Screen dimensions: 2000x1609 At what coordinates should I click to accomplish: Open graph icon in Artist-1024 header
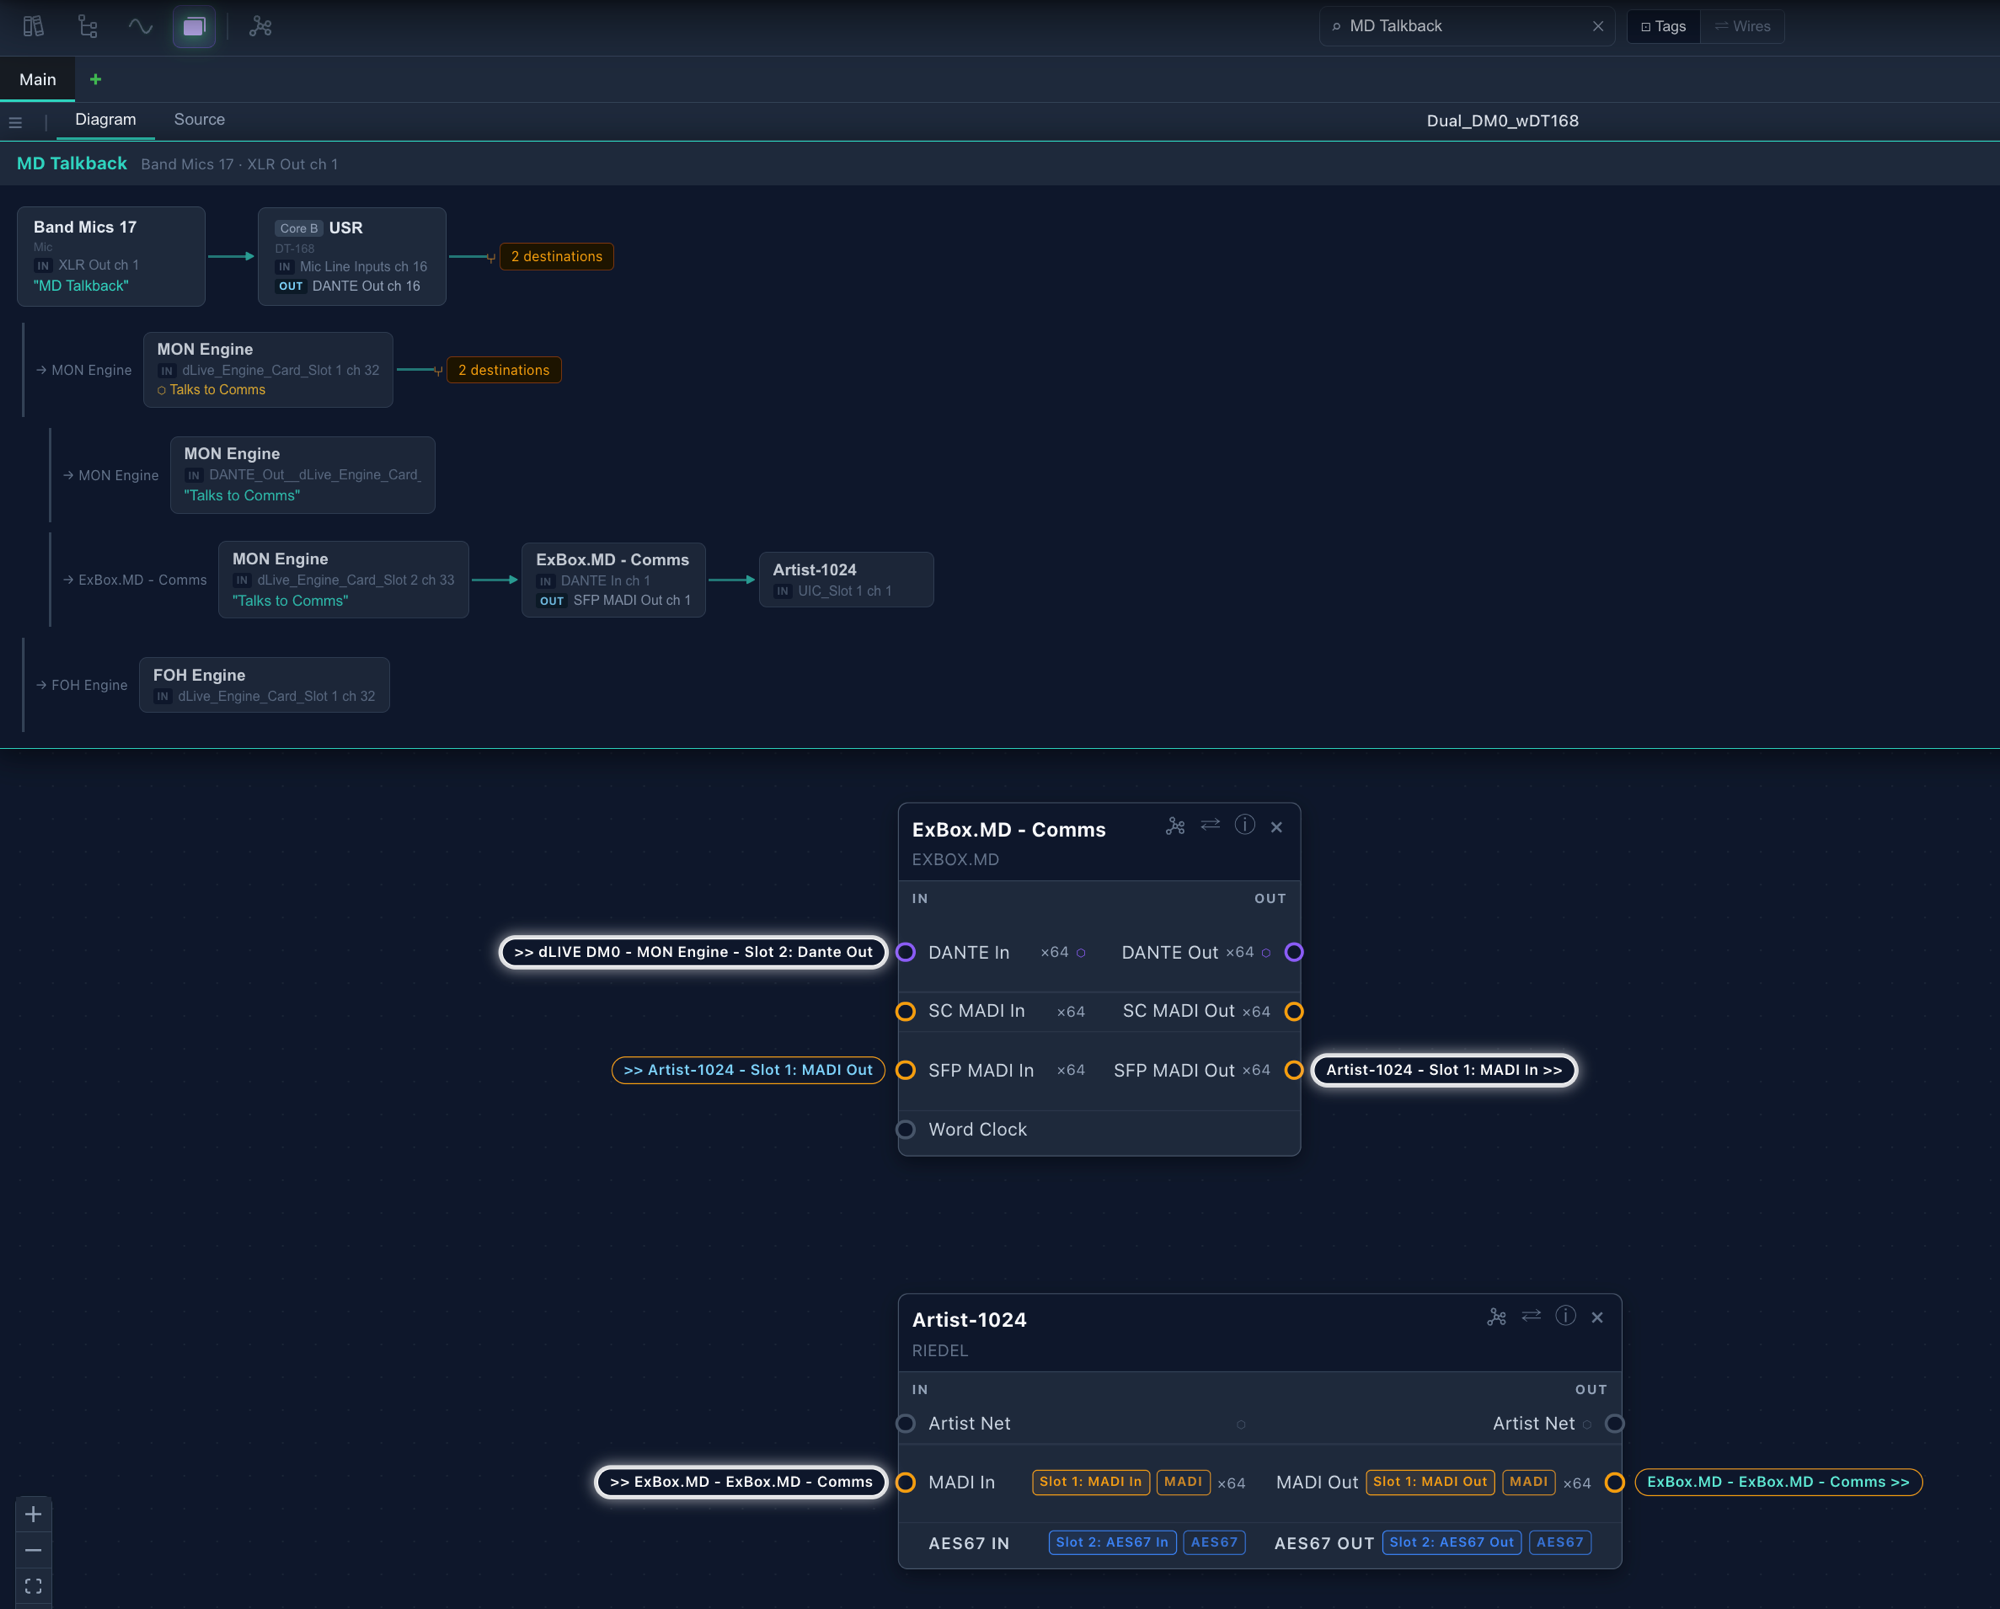pos(1496,1317)
